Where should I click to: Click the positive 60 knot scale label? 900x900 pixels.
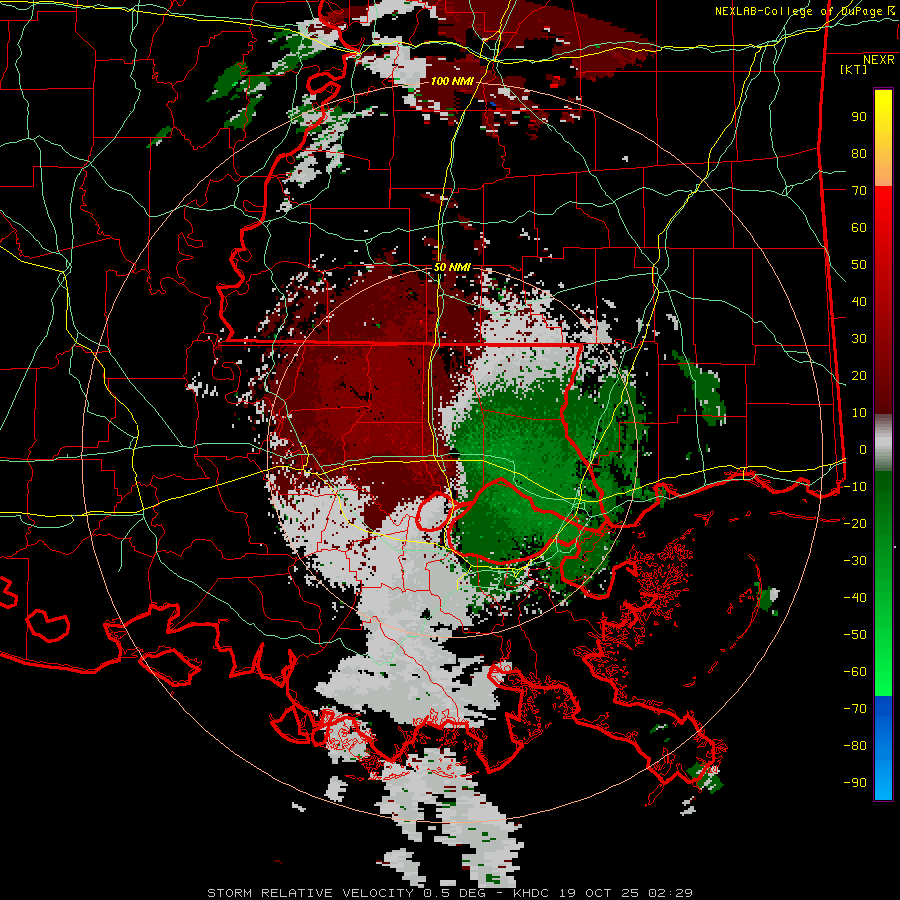point(859,228)
